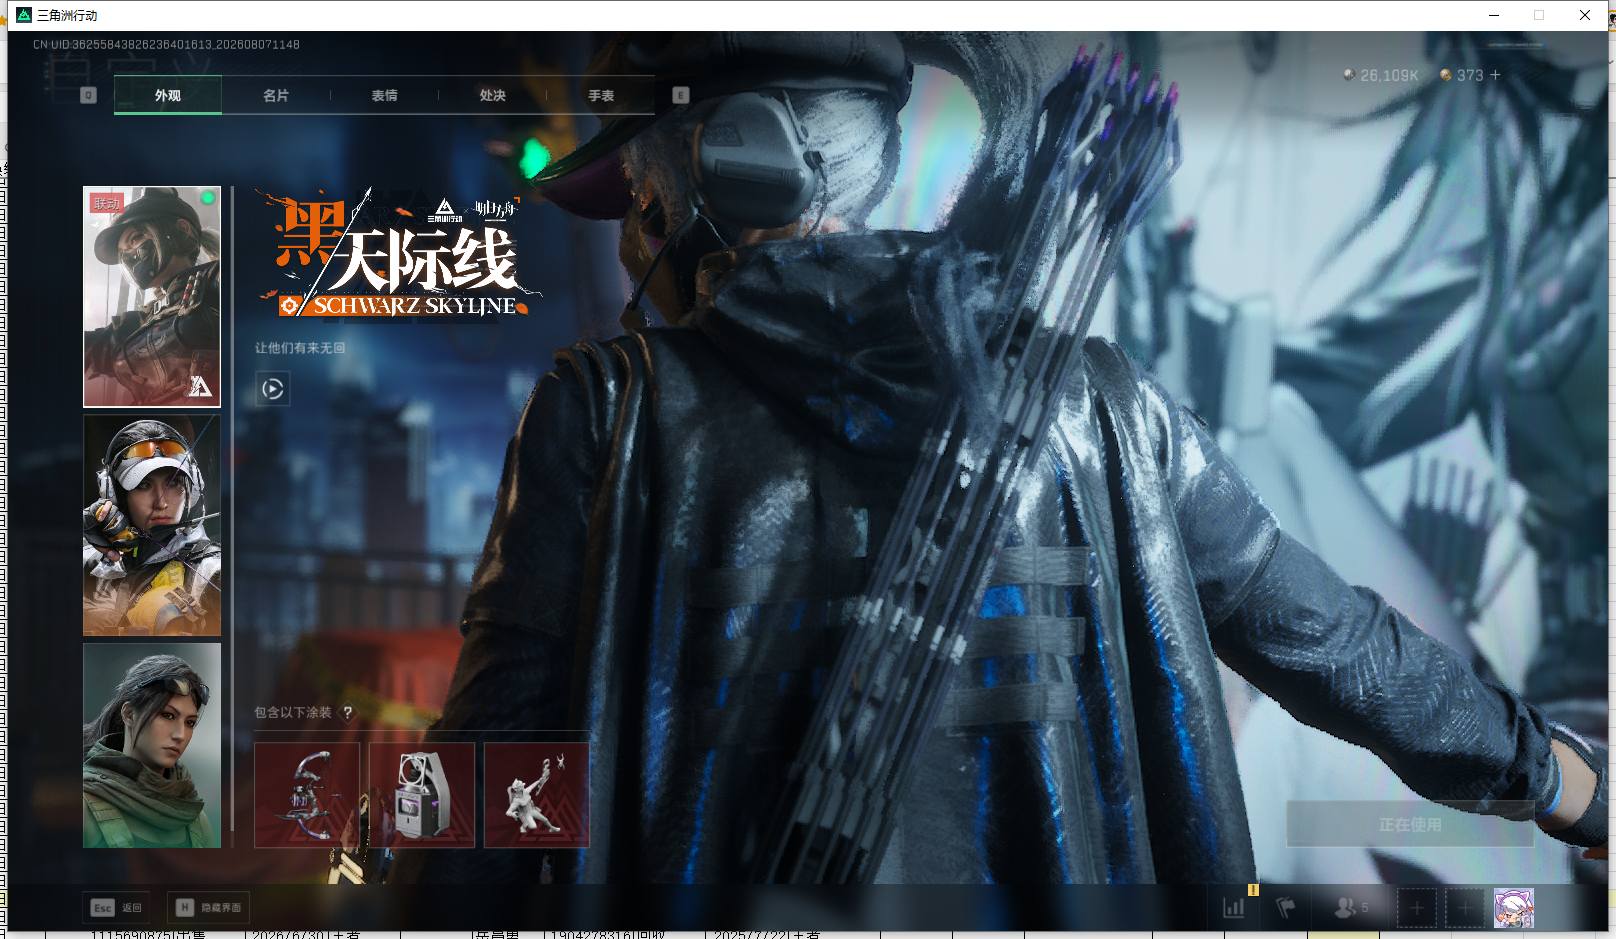
Task: Click the 373 gold currency amount
Action: click(1470, 75)
